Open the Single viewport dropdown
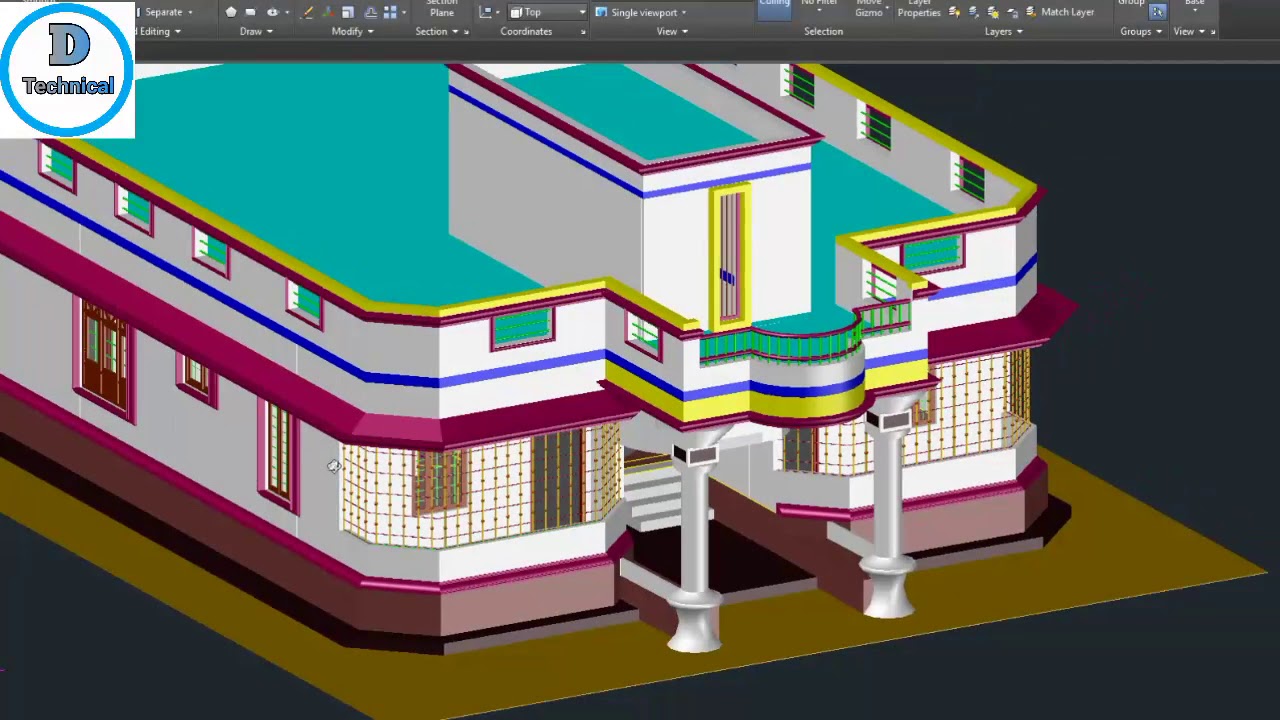This screenshot has width=1280, height=720. (x=643, y=12)
